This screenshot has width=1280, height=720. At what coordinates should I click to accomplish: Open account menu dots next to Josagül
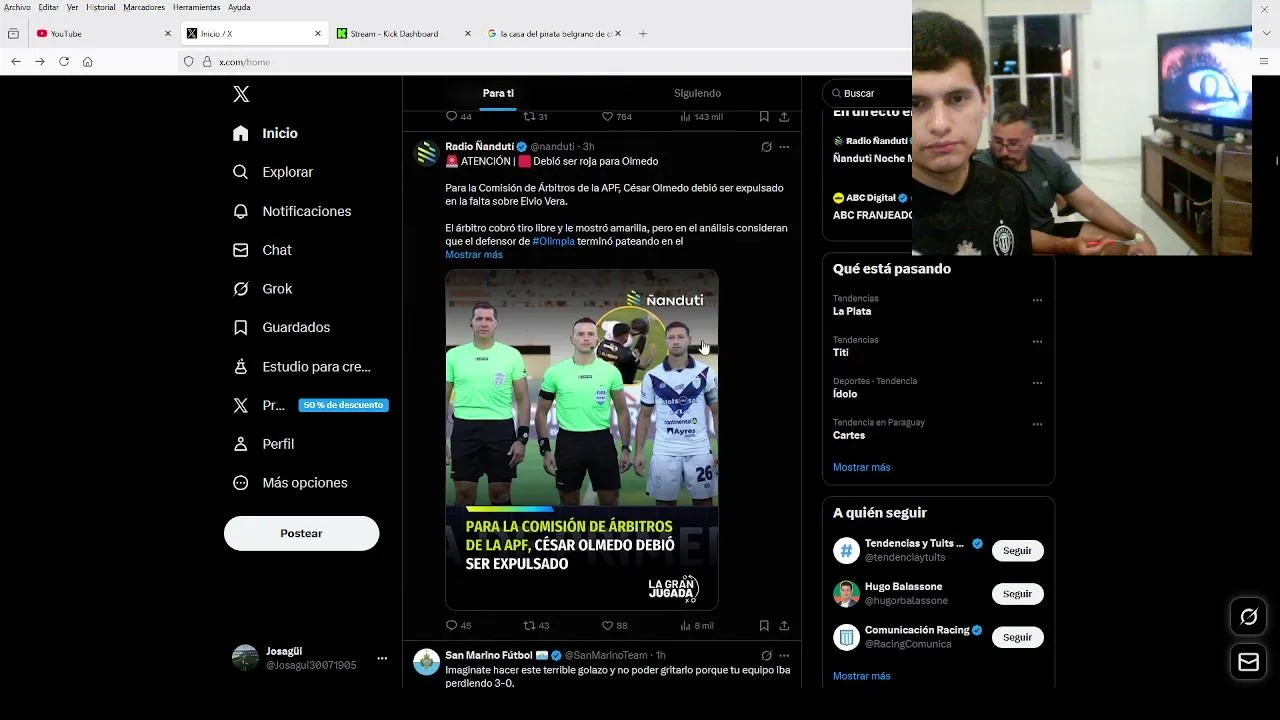(x=382, y=658)
